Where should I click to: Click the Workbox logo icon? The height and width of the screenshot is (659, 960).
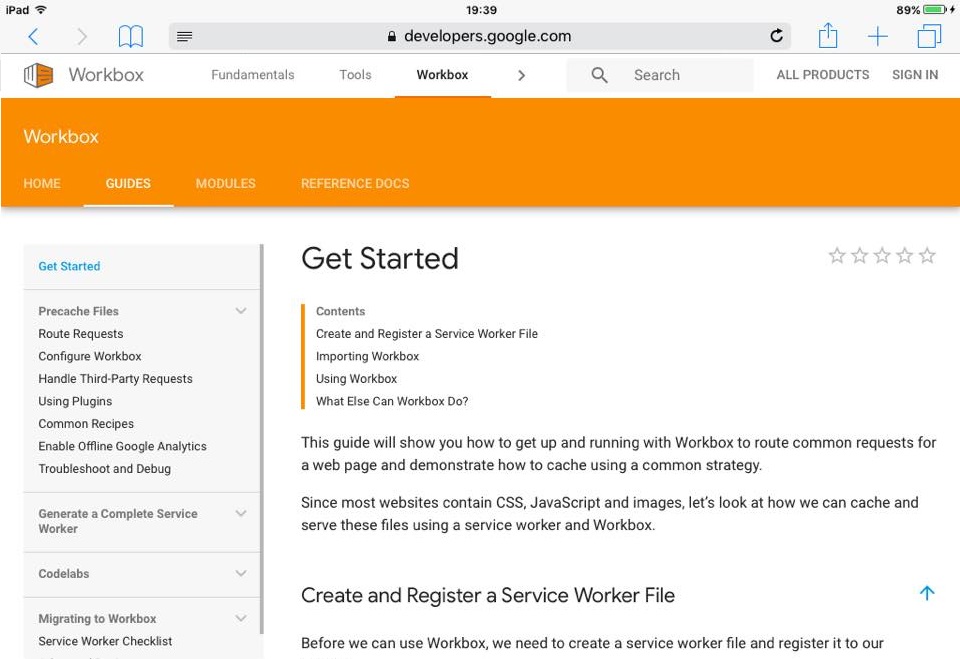click(36, 74)
